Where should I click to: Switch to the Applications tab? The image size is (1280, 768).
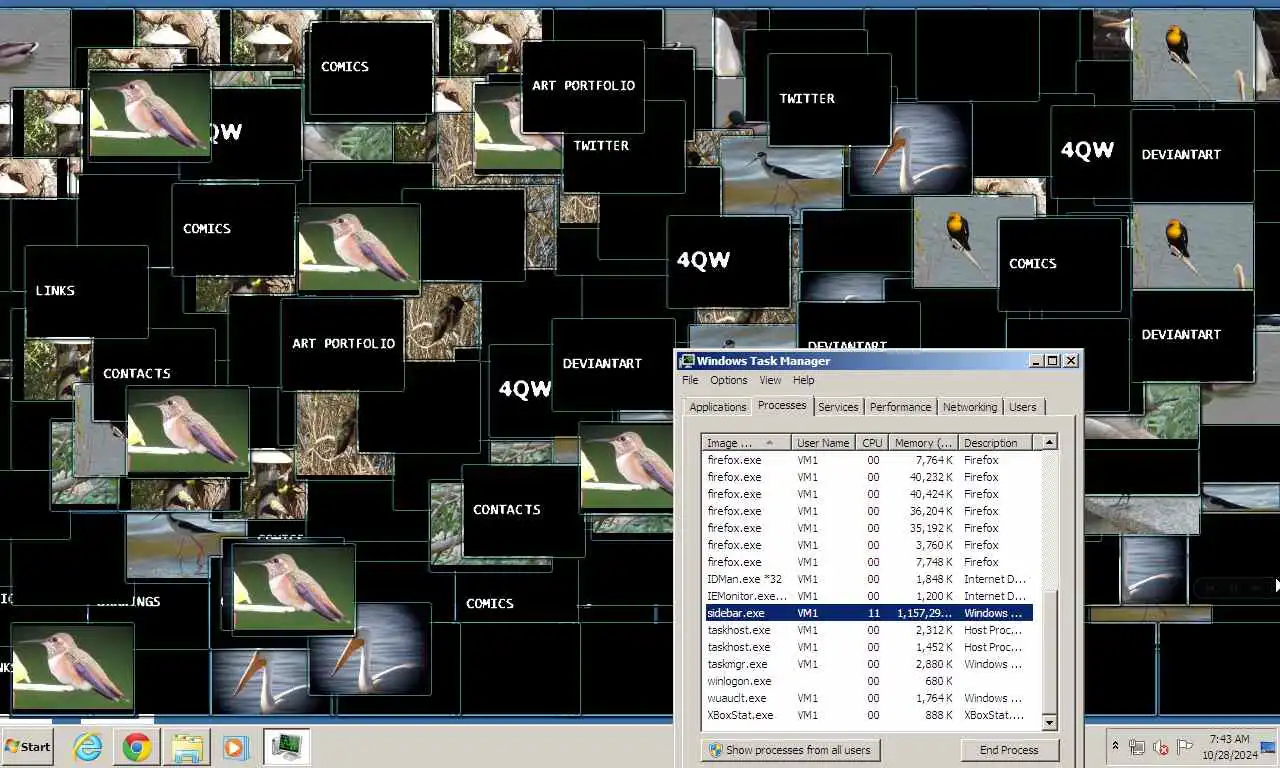point(718,407)
